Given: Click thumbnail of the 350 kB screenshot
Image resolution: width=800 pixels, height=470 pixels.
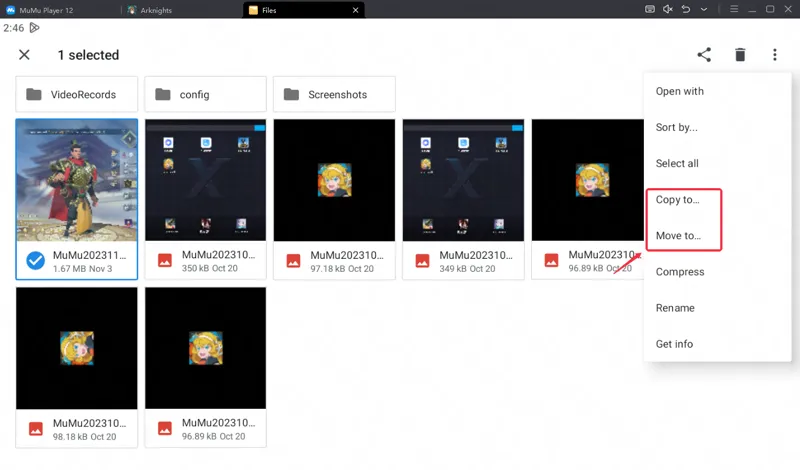Looking at the screenshot, I should [x=206, y=180].
